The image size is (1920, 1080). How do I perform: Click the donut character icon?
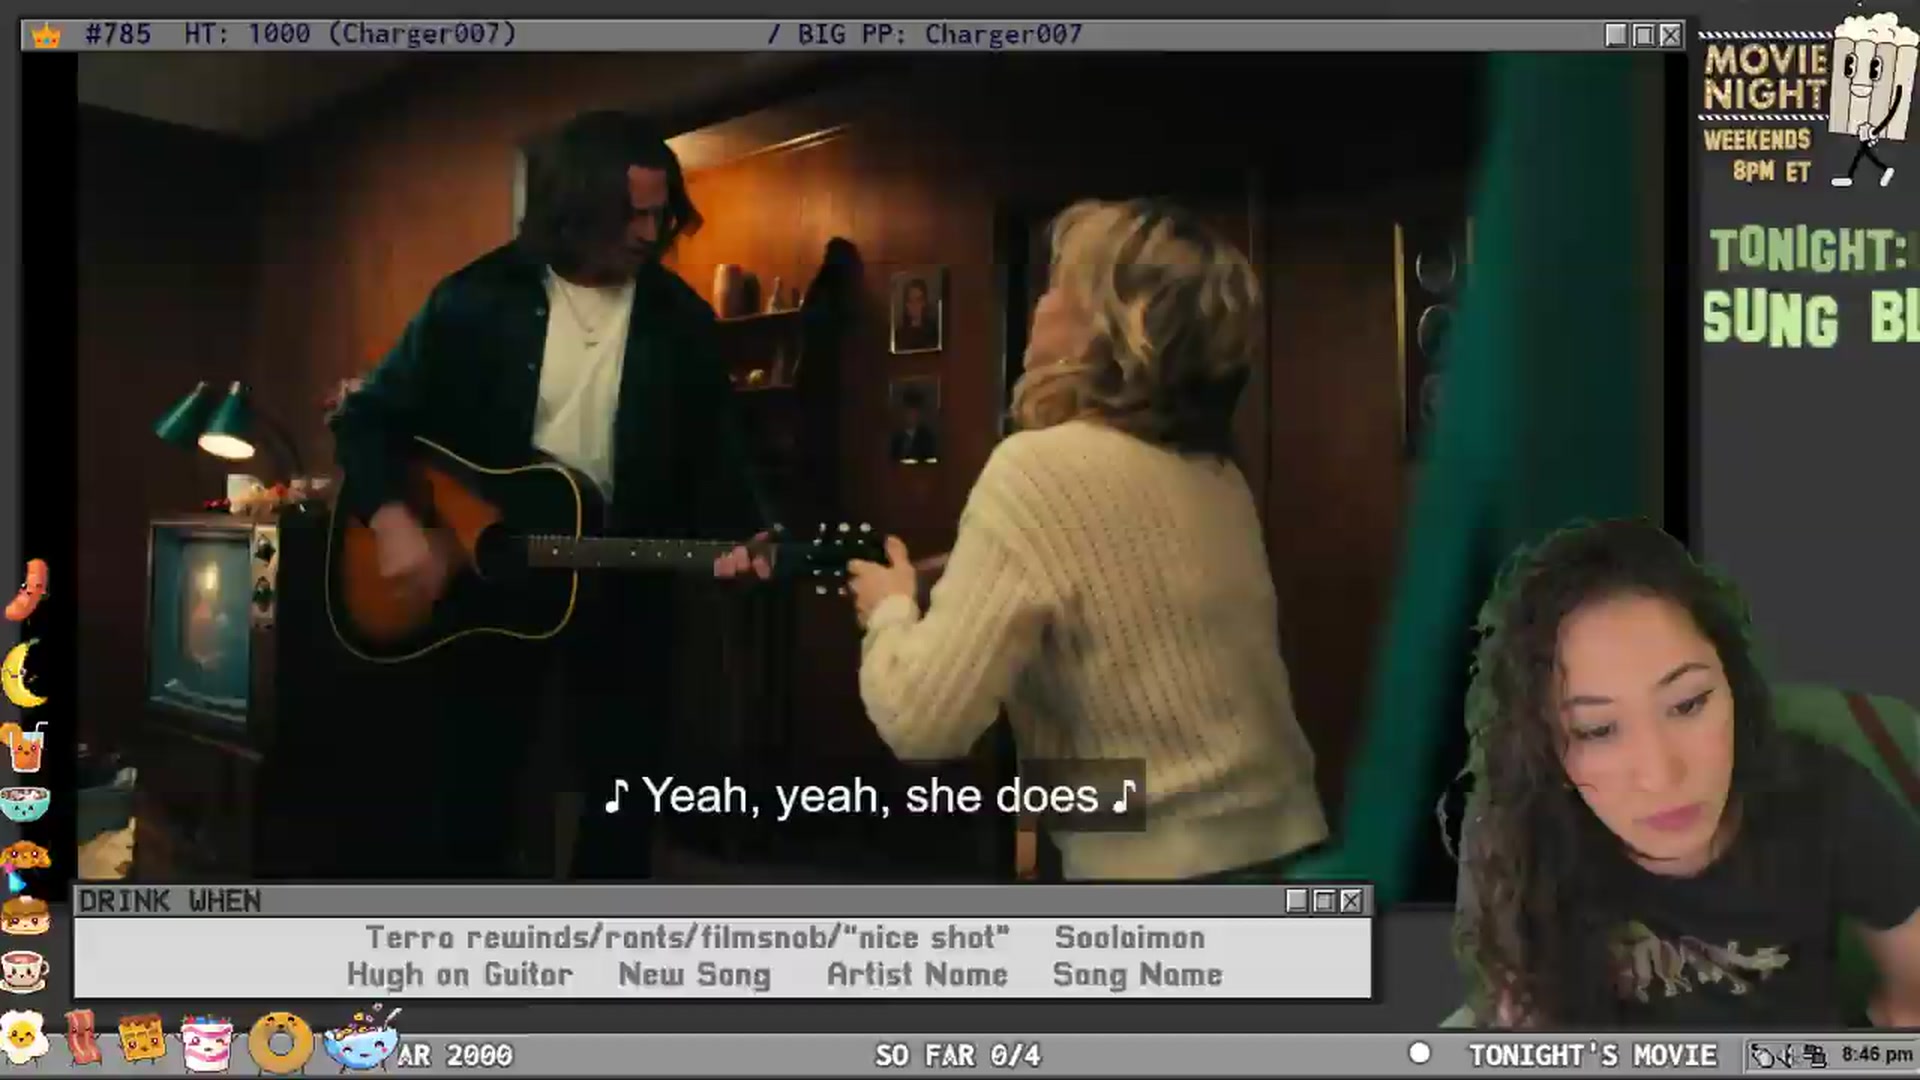[280, 1043]
